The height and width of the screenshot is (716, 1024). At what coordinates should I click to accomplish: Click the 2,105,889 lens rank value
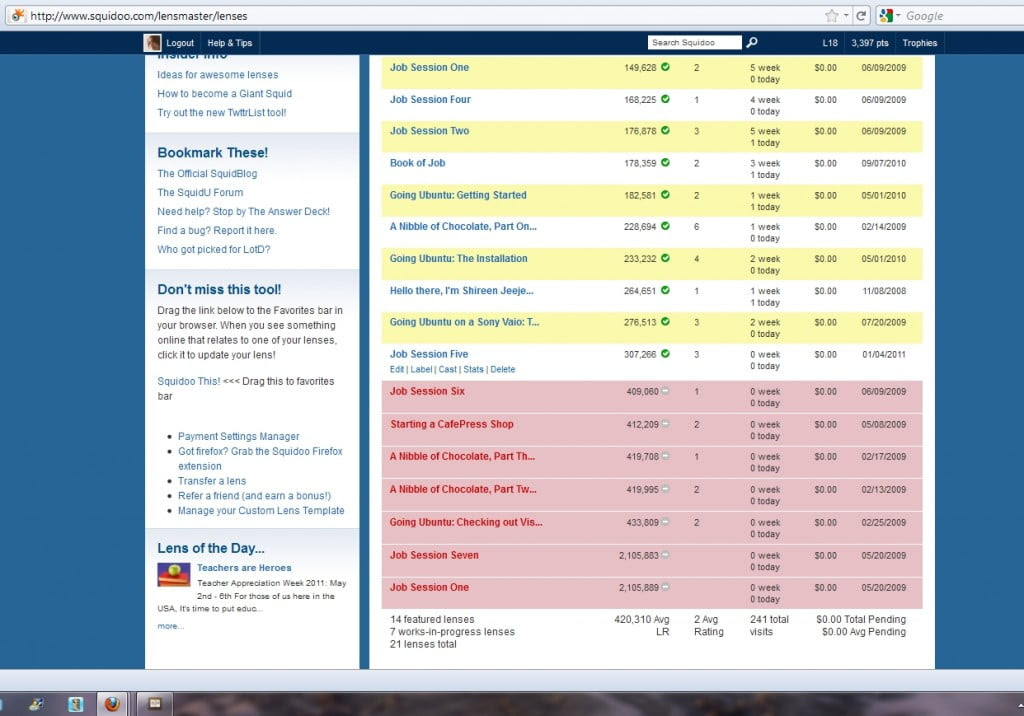(x=639, y=588)
